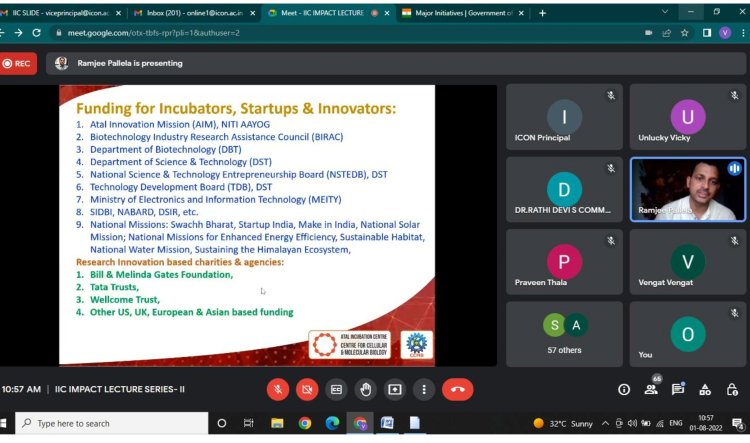This screenshot has width=750, height=443.
Task: Share this page icon
Action: tap(667, 33)
